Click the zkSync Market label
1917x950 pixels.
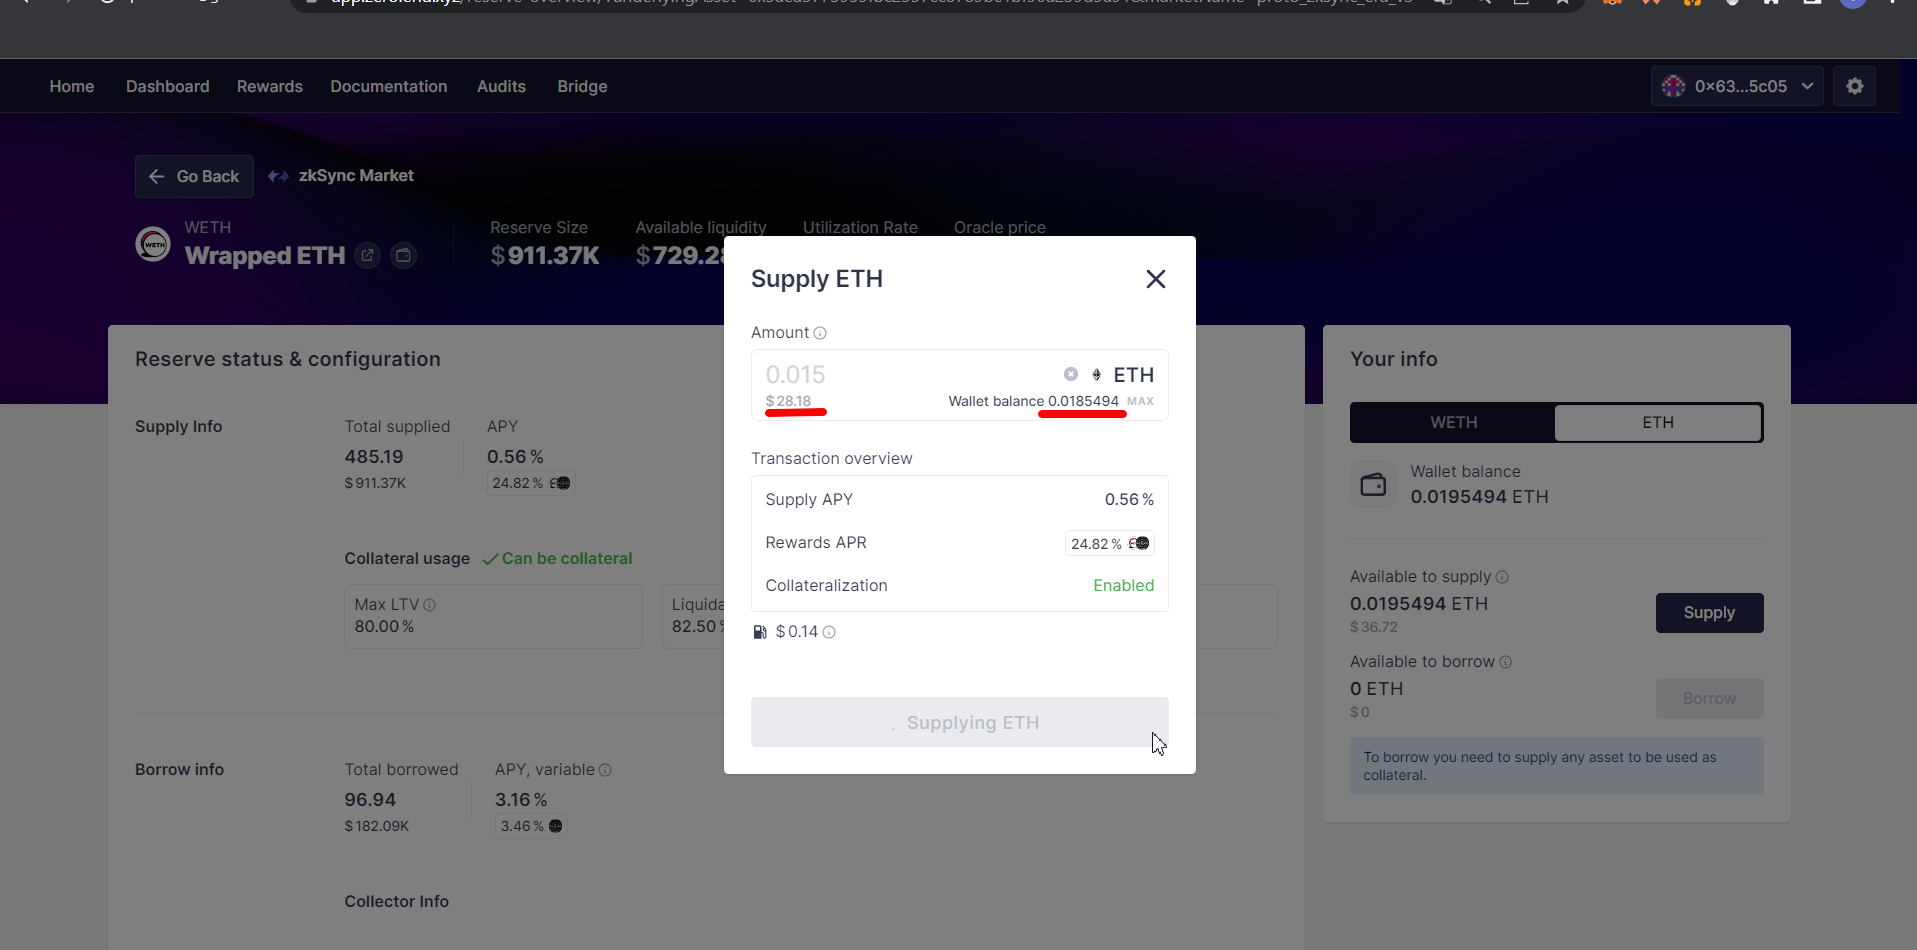[356, 176]
